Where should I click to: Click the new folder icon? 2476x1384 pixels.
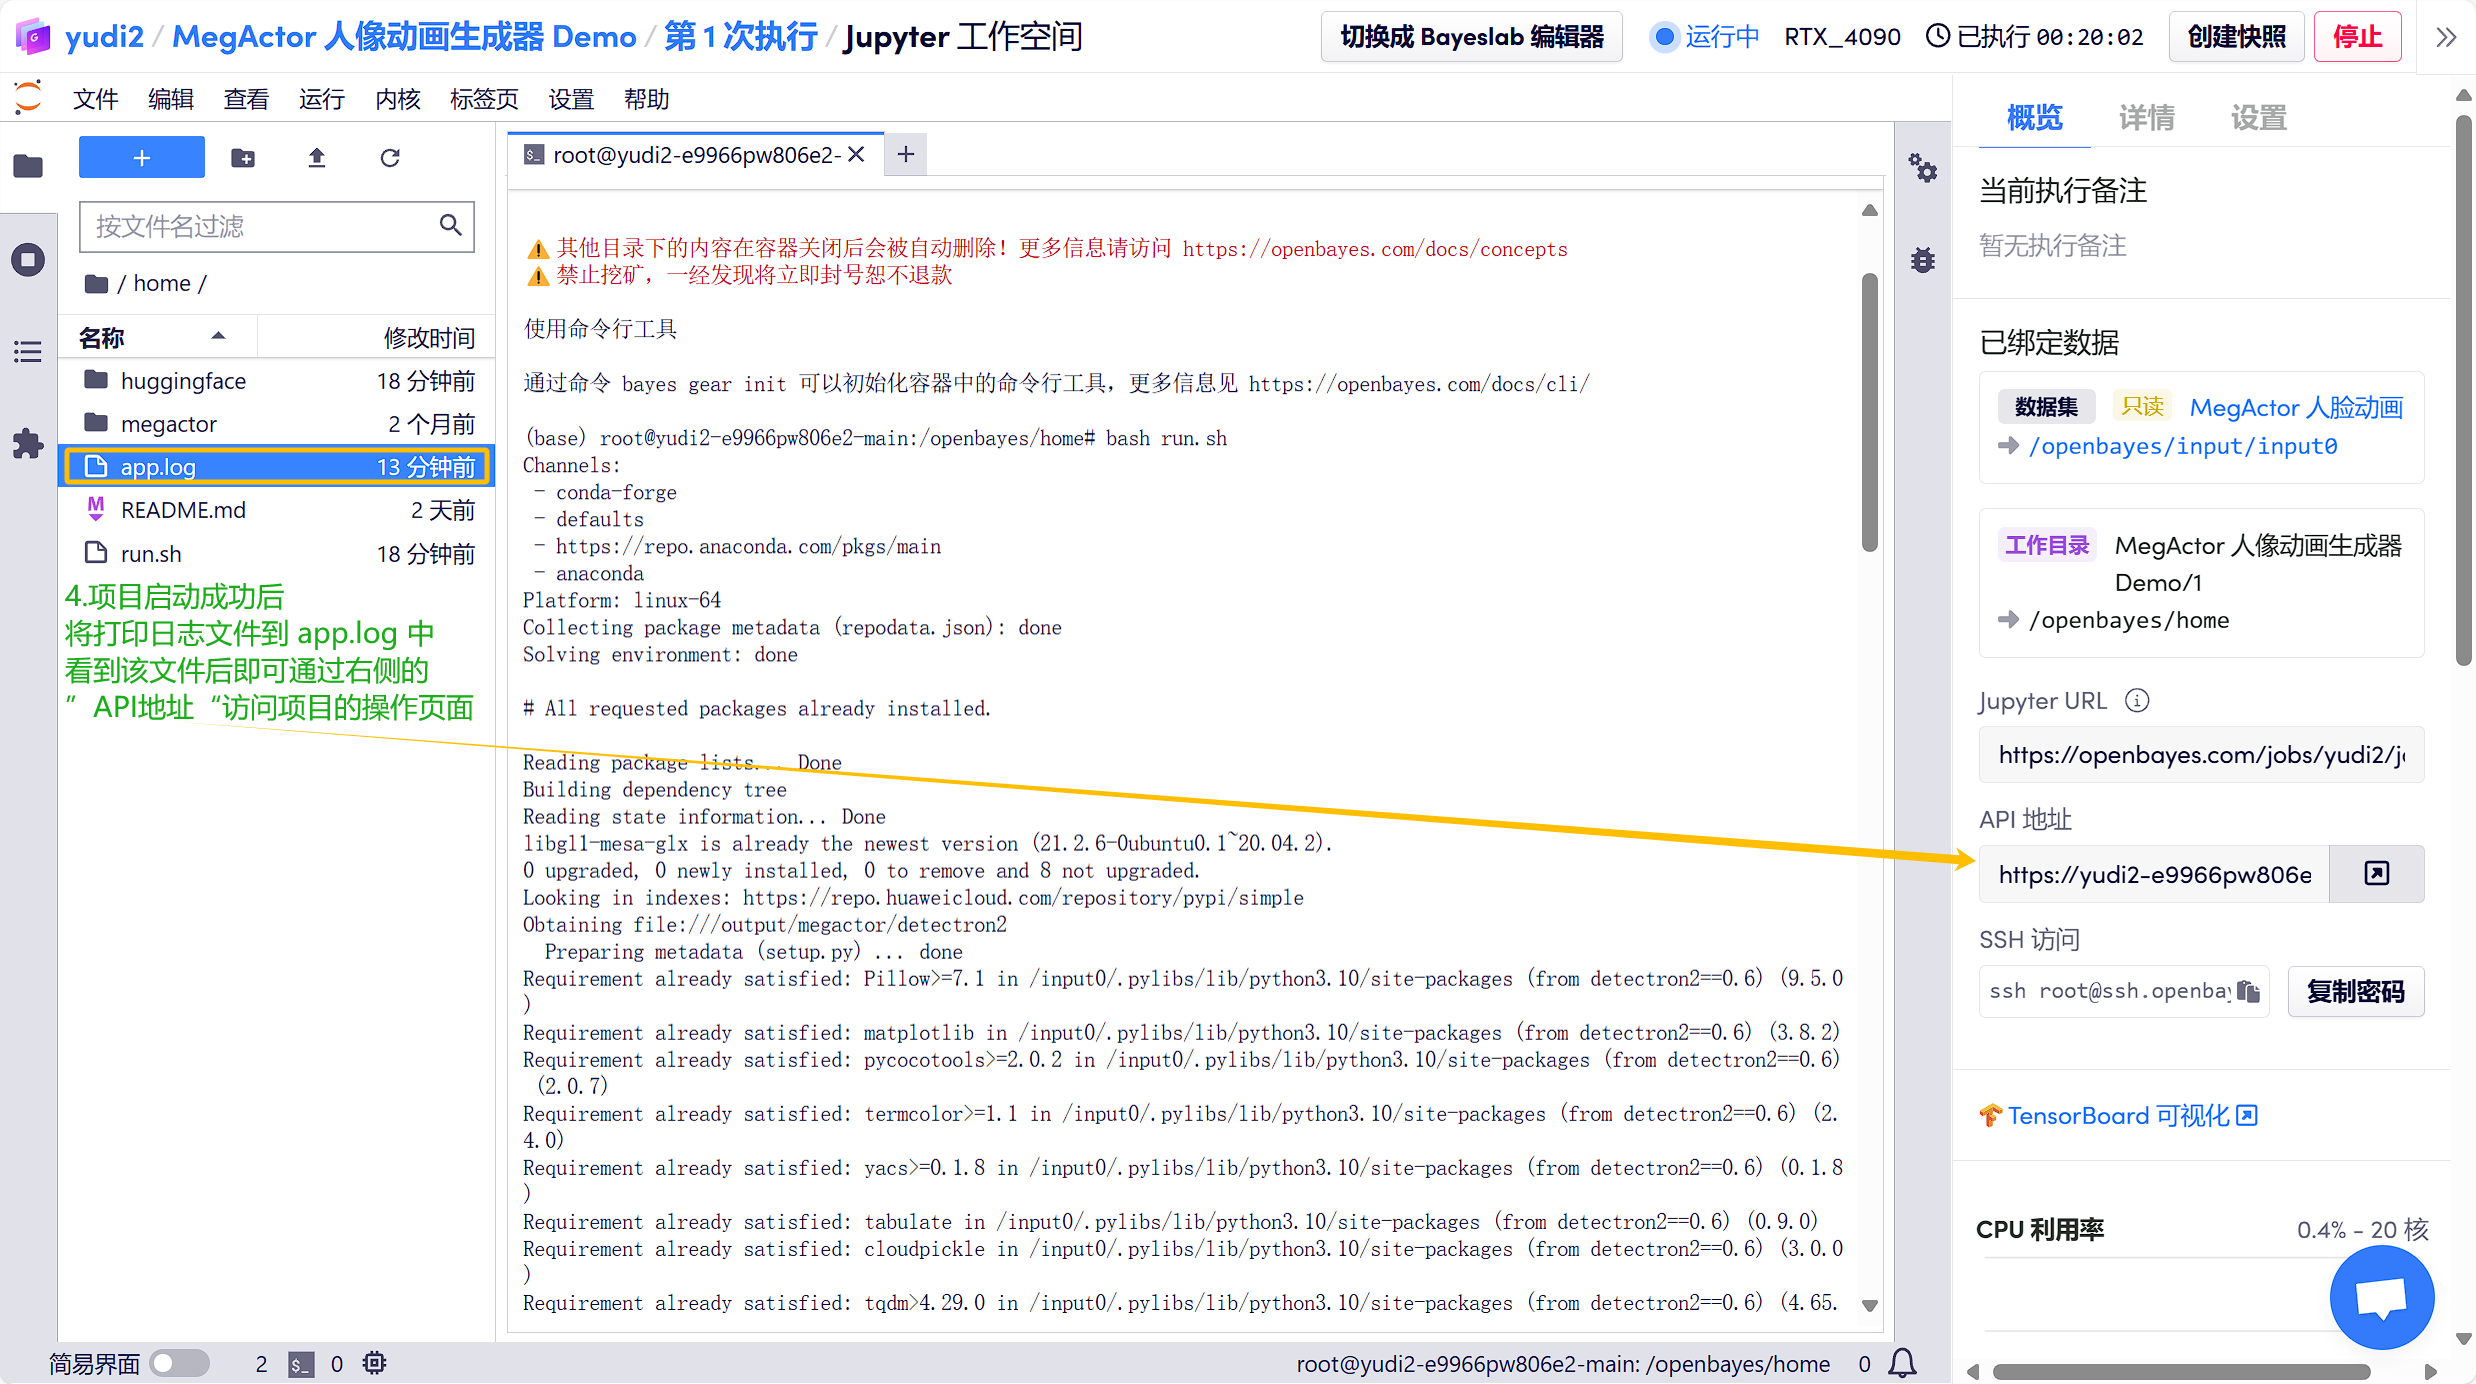tap(243, 158)
